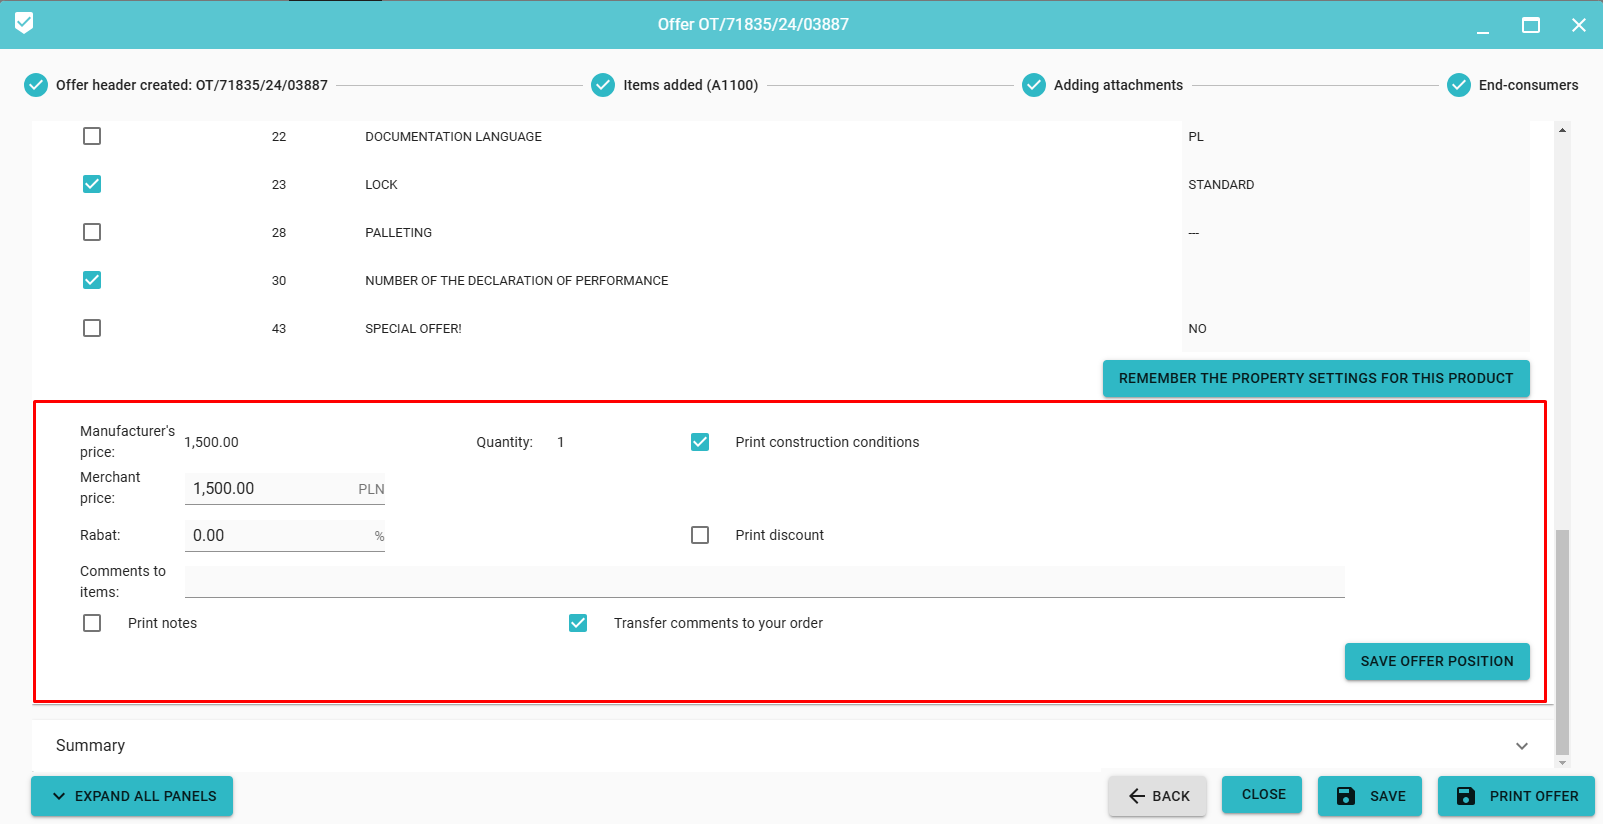Toggle Transfer comments to your order
This screenshot has height=824, width=1603.
click(578, 623)
